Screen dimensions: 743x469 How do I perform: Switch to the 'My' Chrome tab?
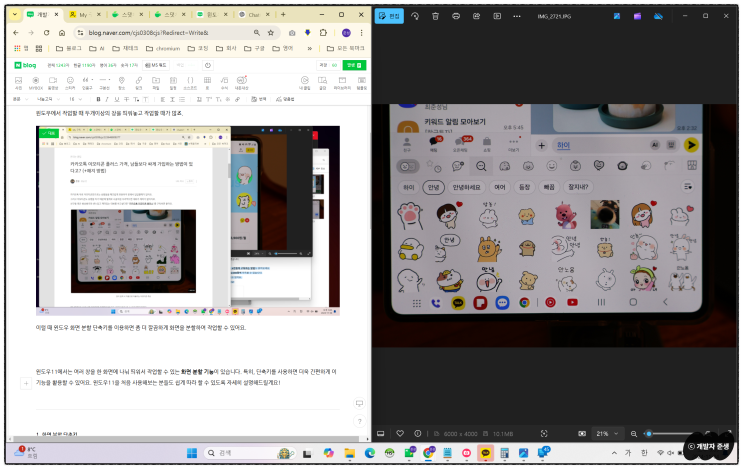85,15
